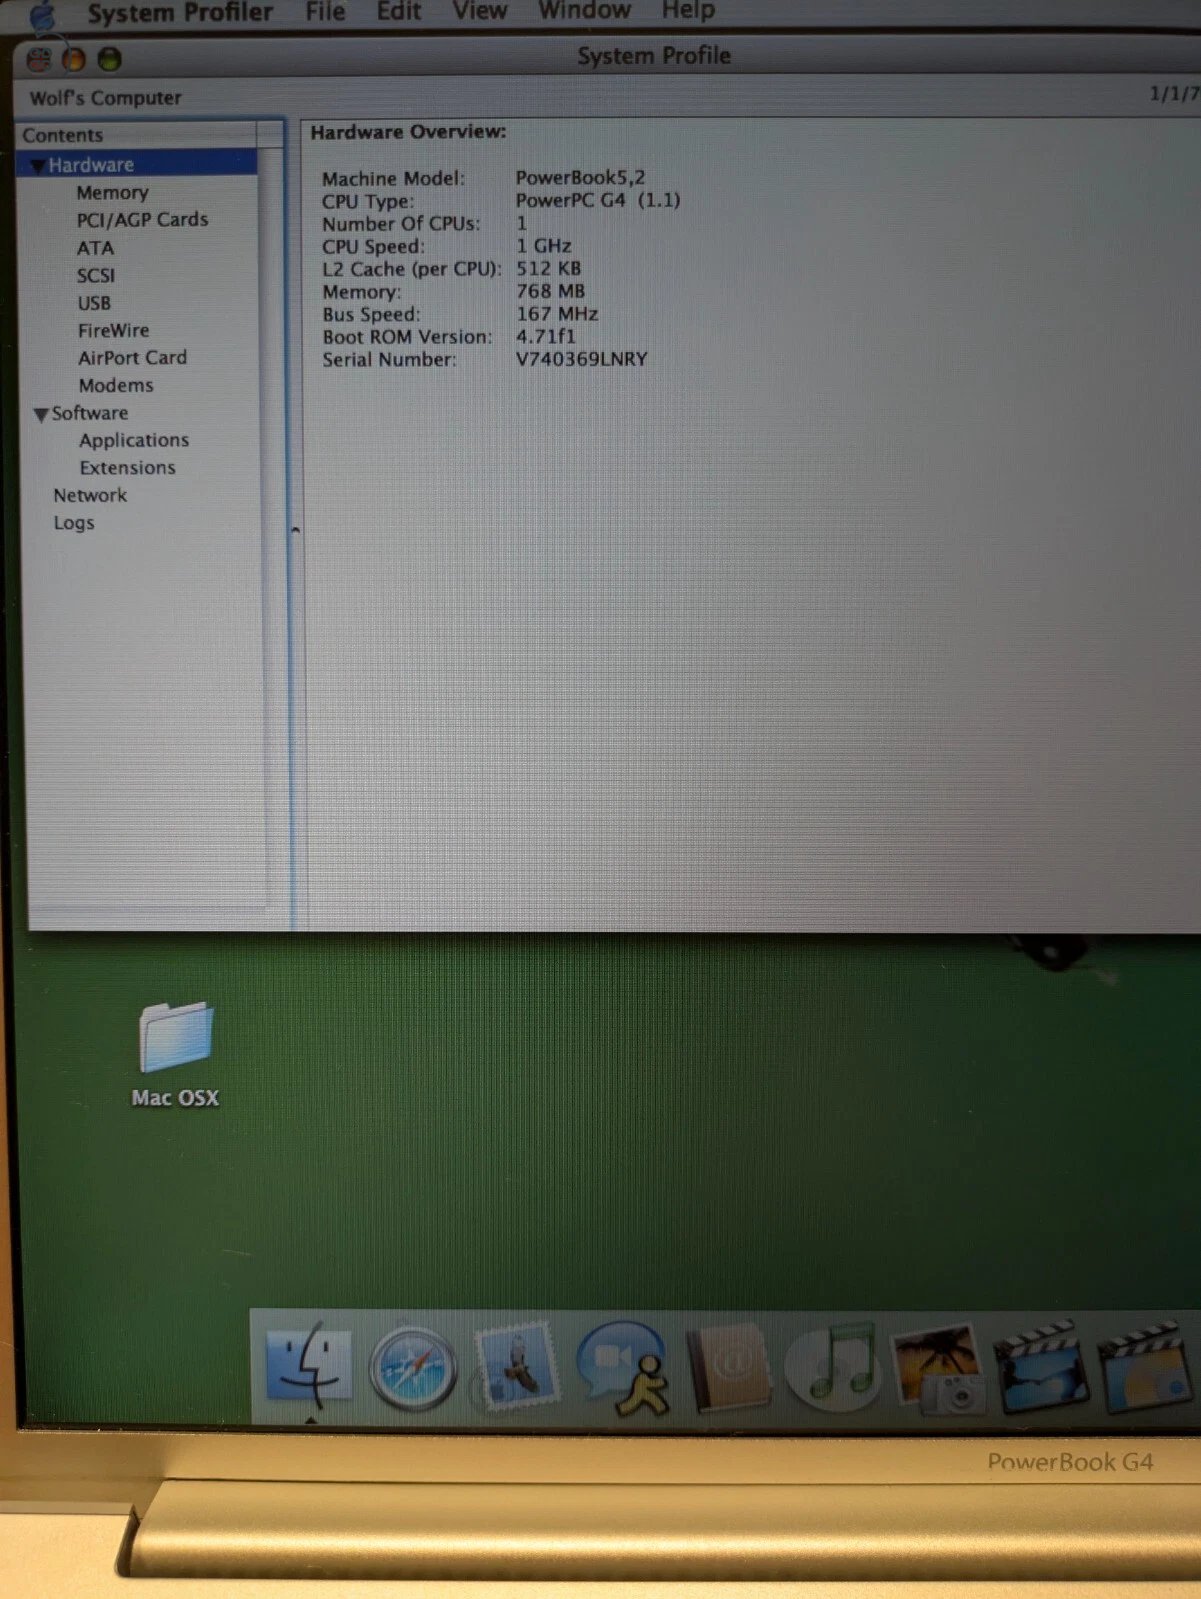Open the View menu
Image resolution: width=1201 pixels, height=1599 pixels.
pyautogui.click(x=480, y=11)
